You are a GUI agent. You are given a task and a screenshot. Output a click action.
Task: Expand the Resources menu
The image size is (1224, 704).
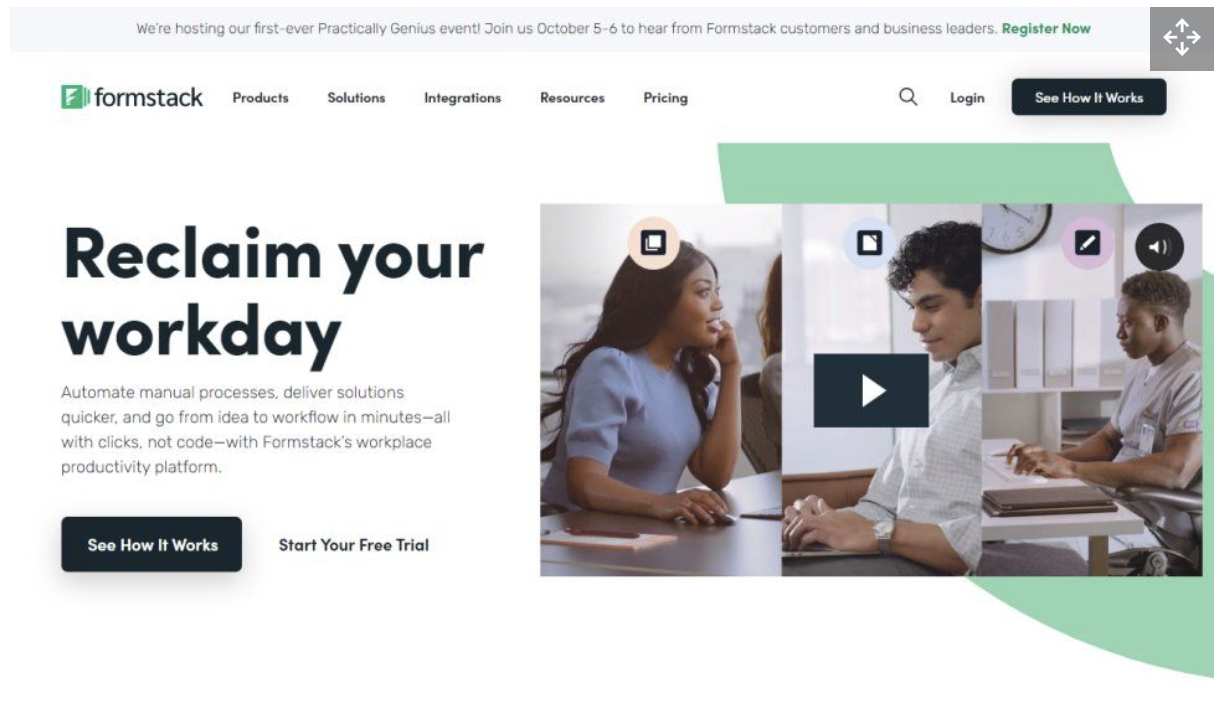point(572,98)
